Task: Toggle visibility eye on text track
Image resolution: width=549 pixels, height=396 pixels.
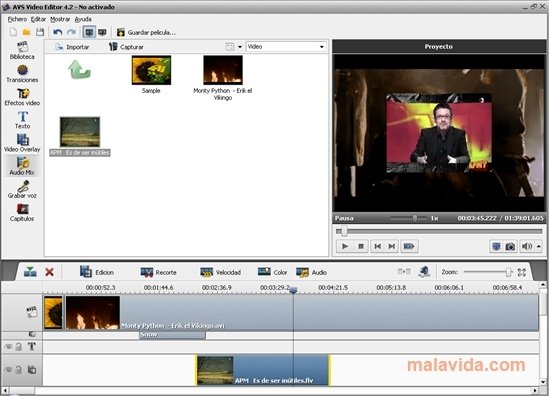Action: pyautogui.click(x=8, y=347)
